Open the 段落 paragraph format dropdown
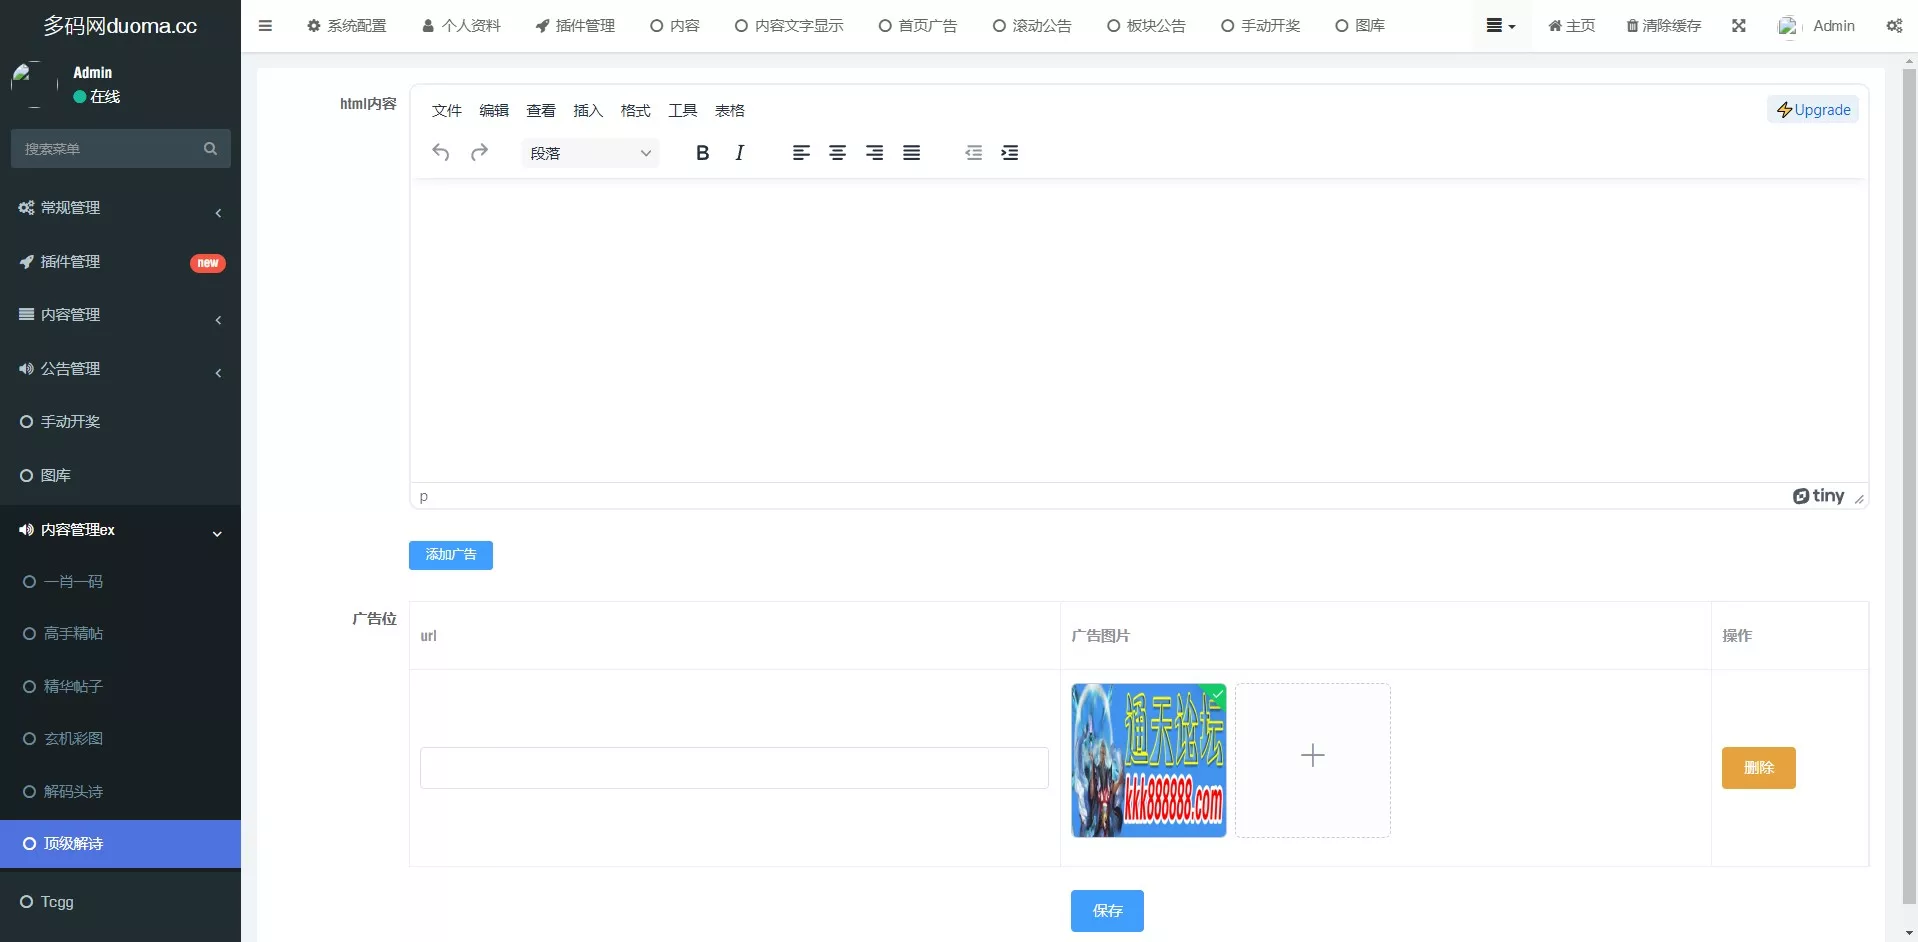The height and width of the screenshot is (942, 1918). (590, 152)
